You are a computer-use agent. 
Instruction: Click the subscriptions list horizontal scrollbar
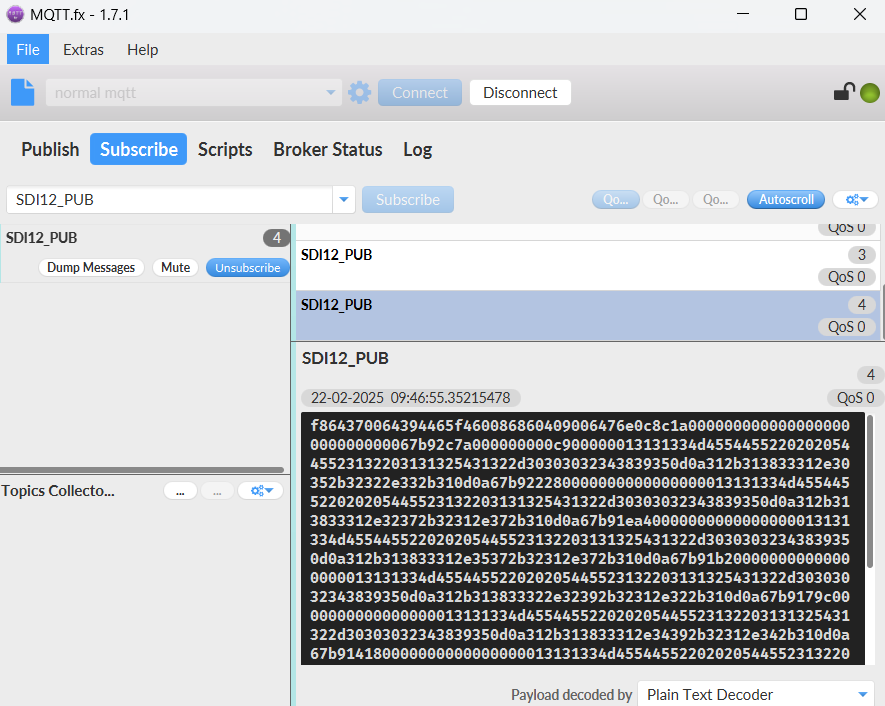[142, 470]
